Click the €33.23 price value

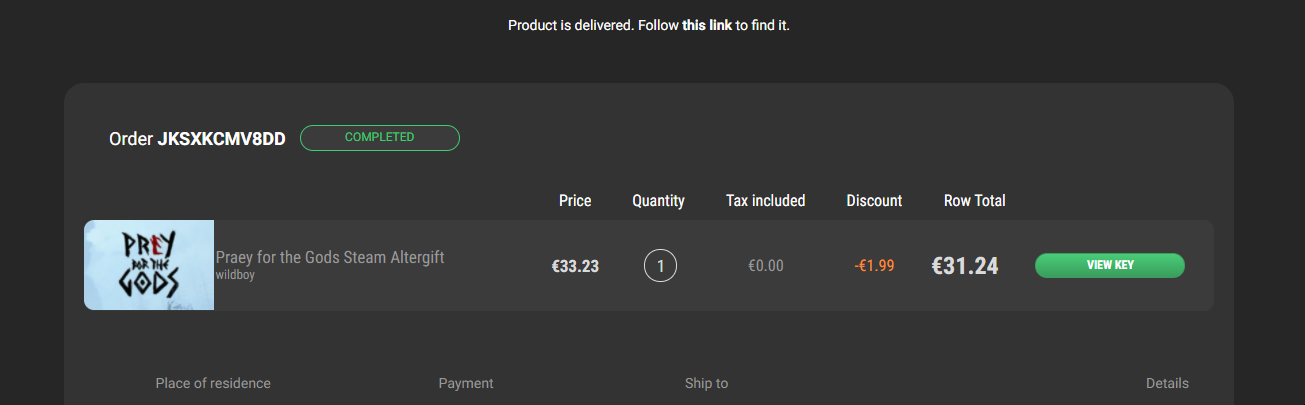point(575,266)
